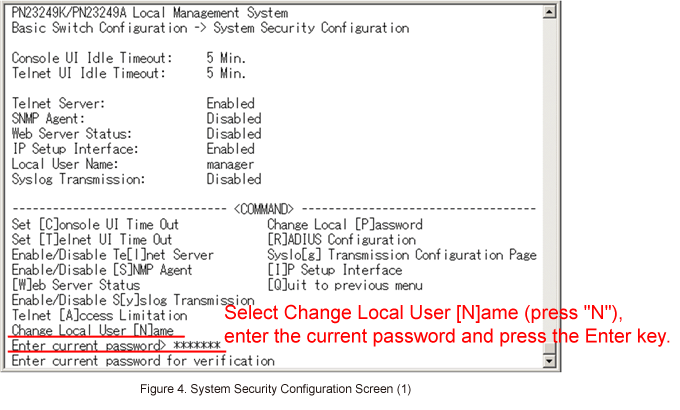Click the Telnet Server Enabled status value
The width and height of the screenshot is (680, 410).
point(230,103)
